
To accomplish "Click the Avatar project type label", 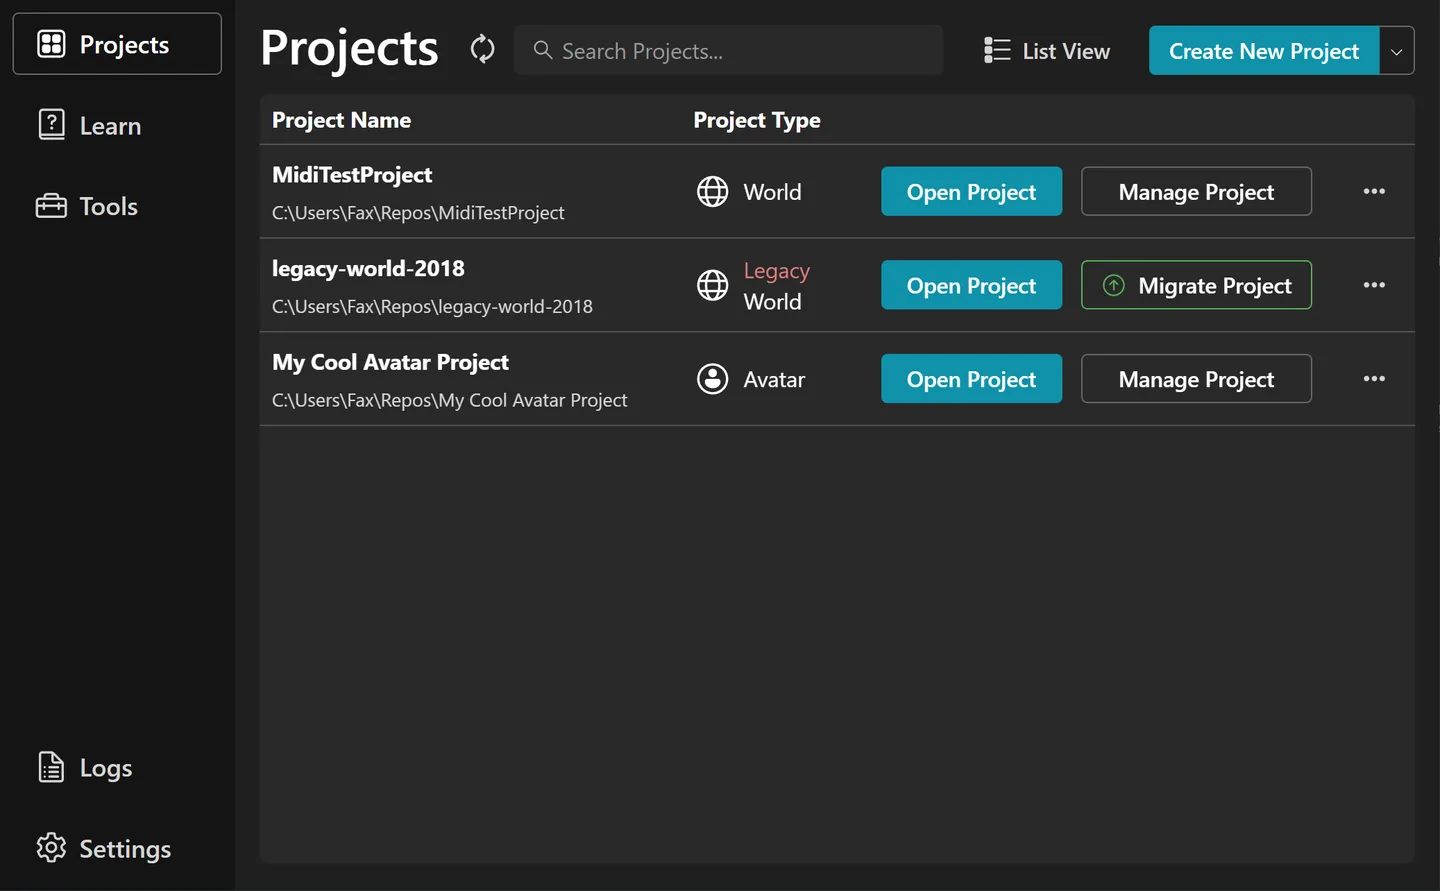I will (x=774, y=380).
